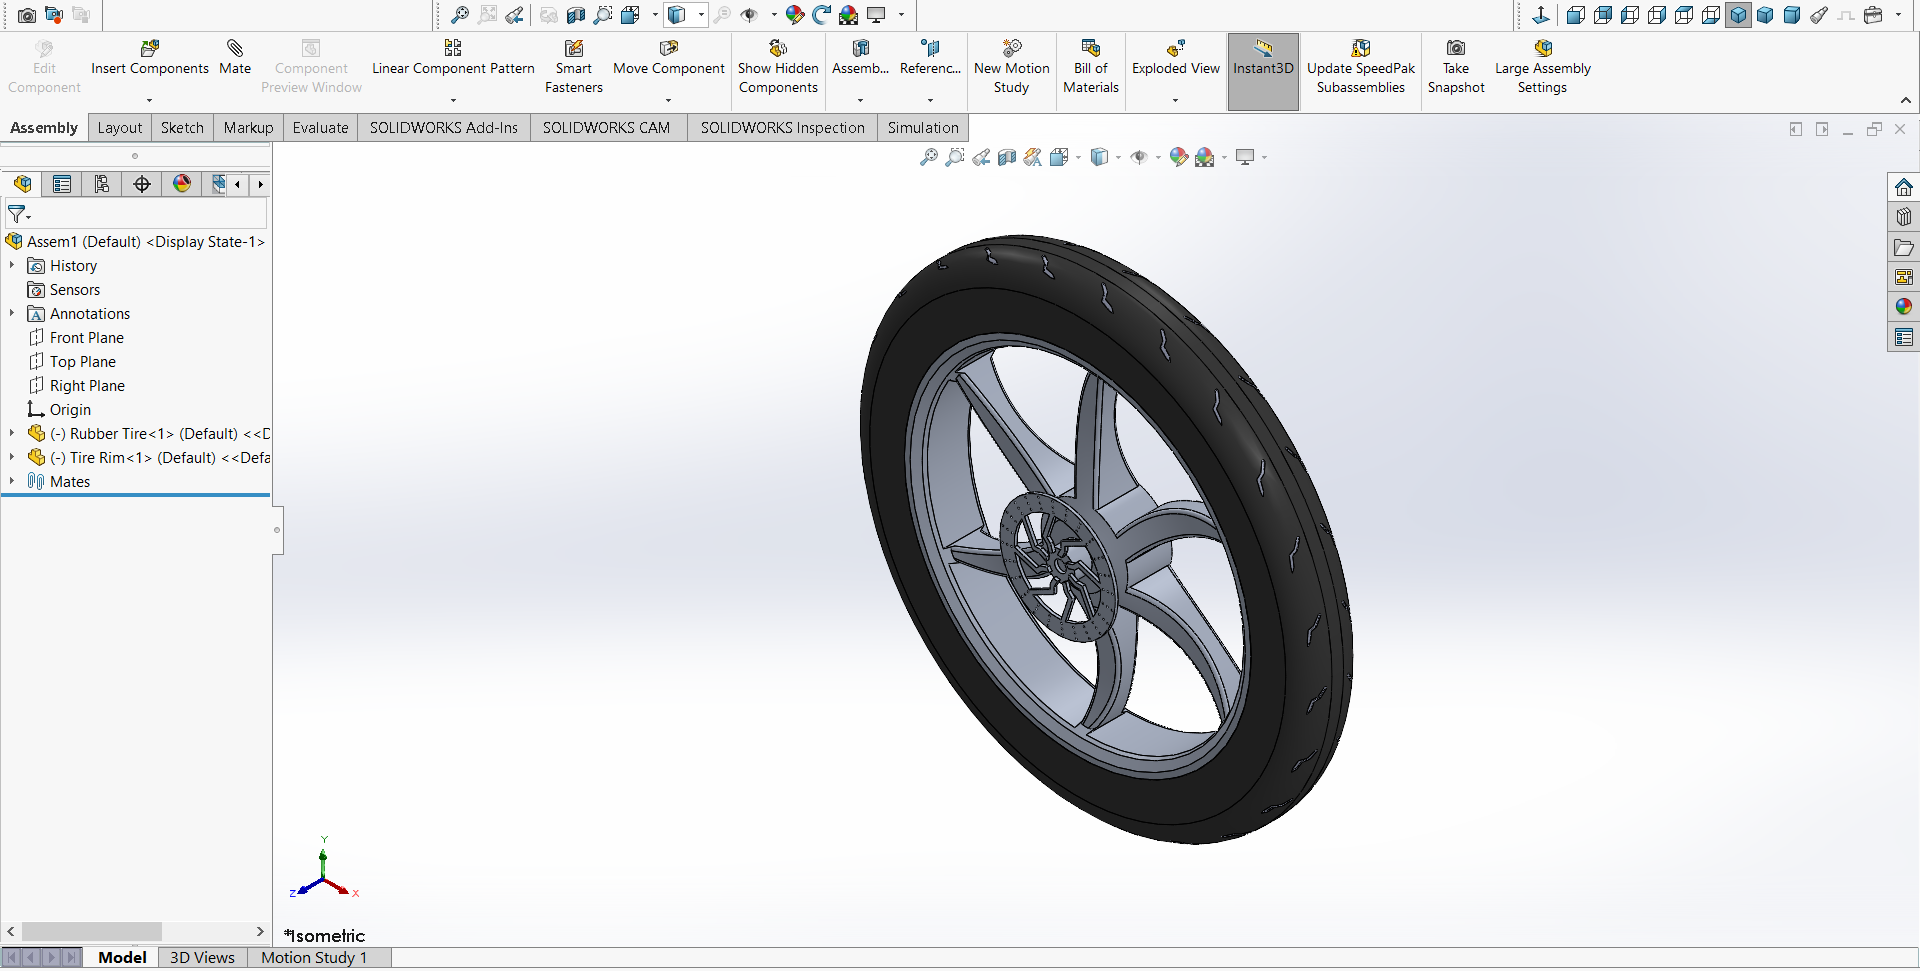The height and width of the screenshot is (971, 1920).
Task: Select Front Plane in the feature tree
Action: tap(86, 338)
